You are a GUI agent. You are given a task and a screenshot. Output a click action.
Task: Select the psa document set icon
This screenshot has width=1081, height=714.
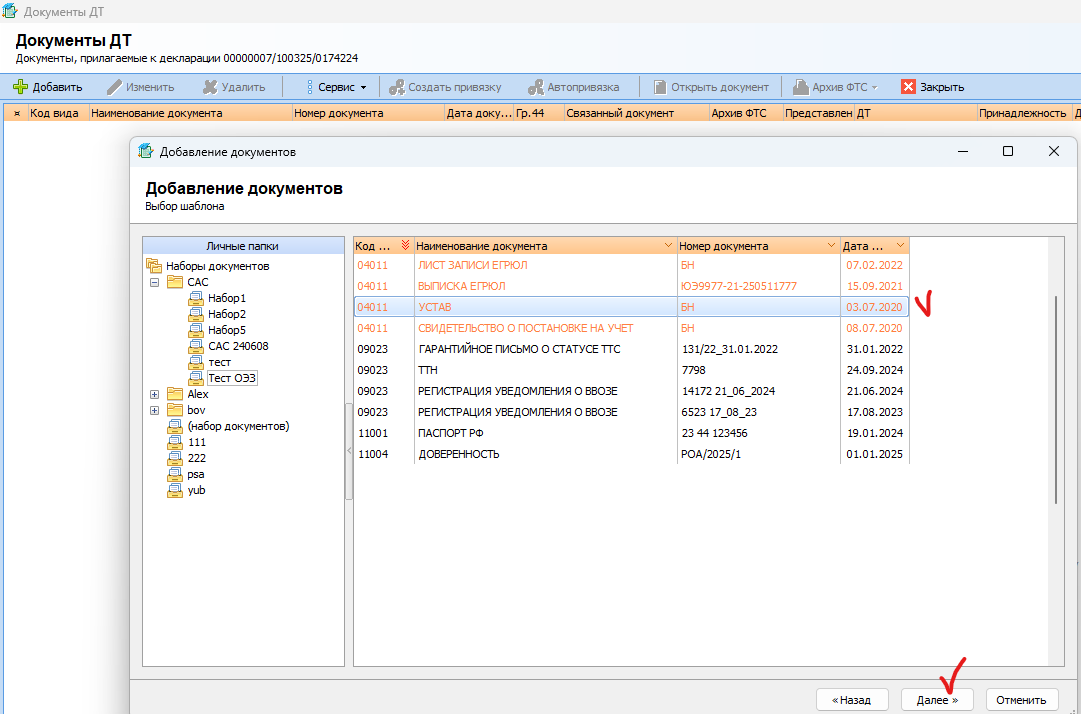click(176, 474)
